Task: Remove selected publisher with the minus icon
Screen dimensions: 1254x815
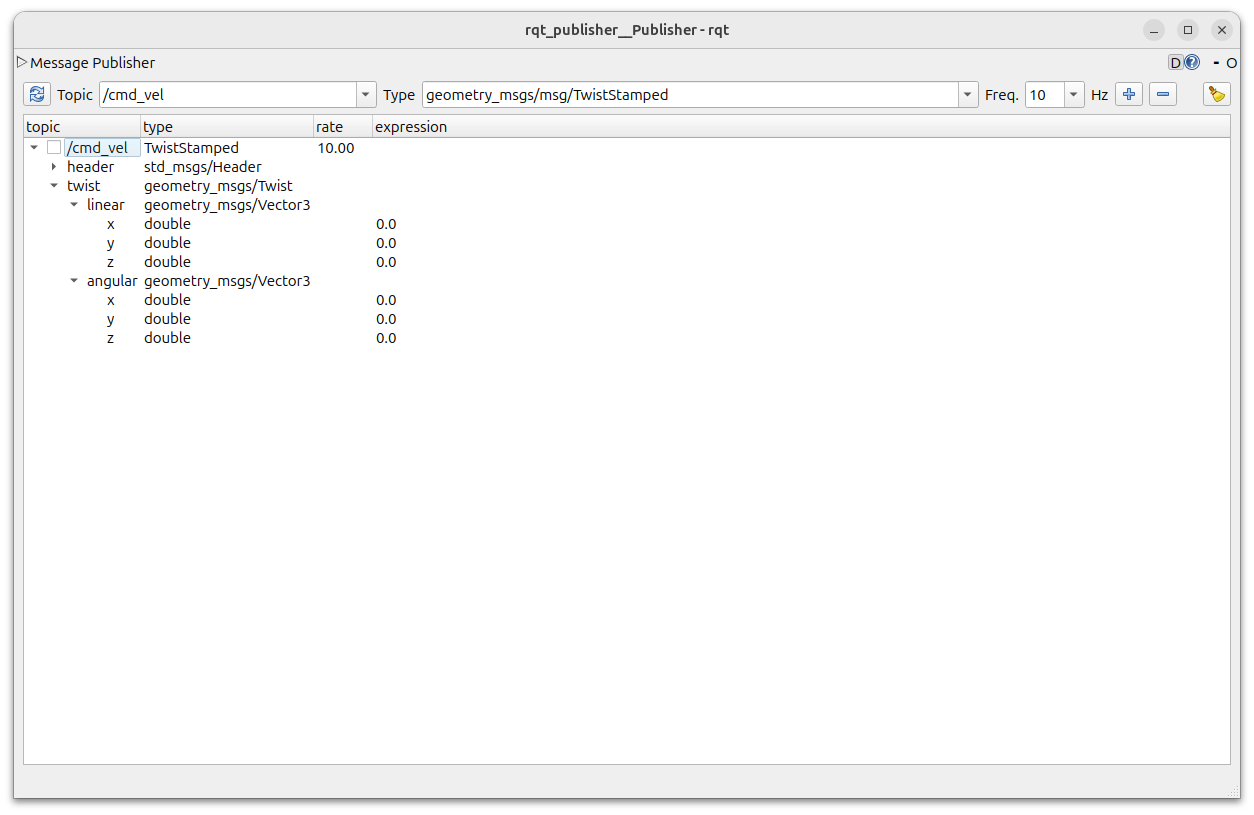Action: click(1163, 95)
